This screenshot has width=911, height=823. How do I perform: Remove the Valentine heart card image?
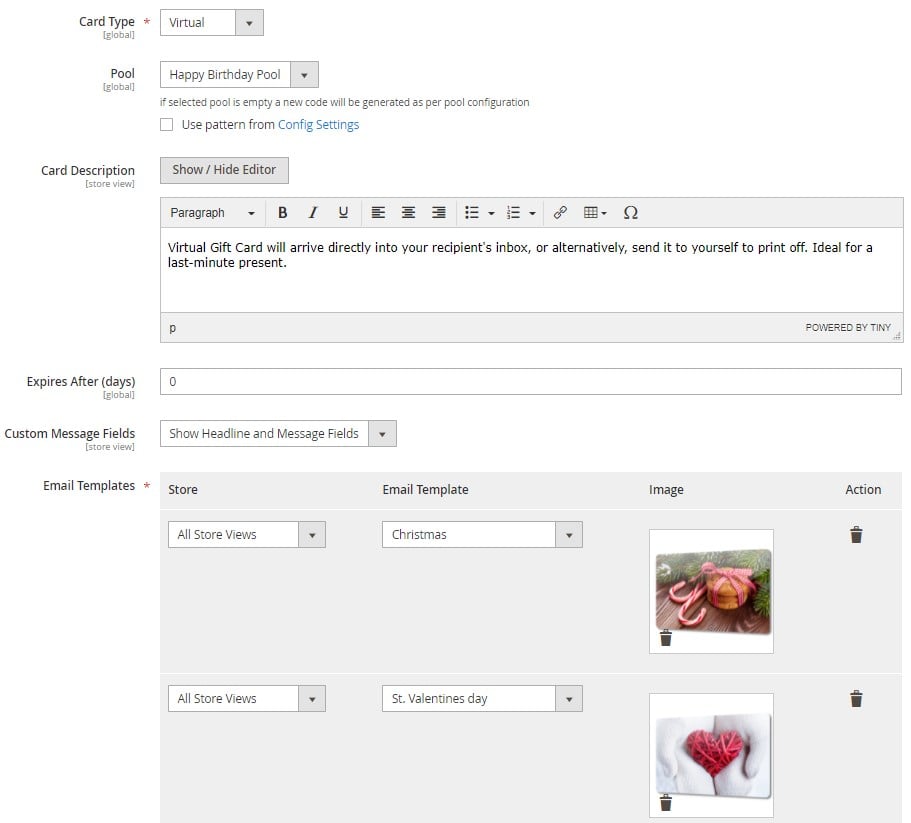(666, 802)
